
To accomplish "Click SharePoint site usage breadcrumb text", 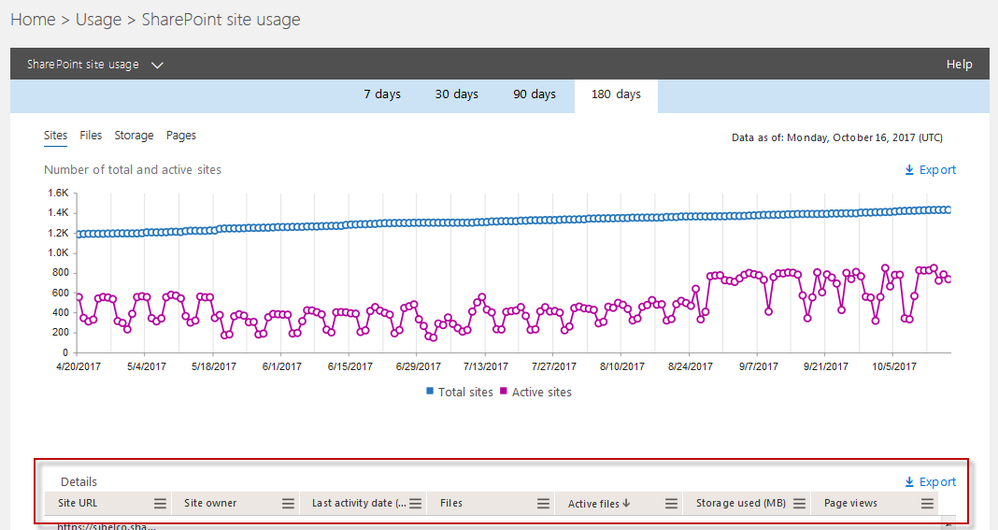I will tap(221, 20).
